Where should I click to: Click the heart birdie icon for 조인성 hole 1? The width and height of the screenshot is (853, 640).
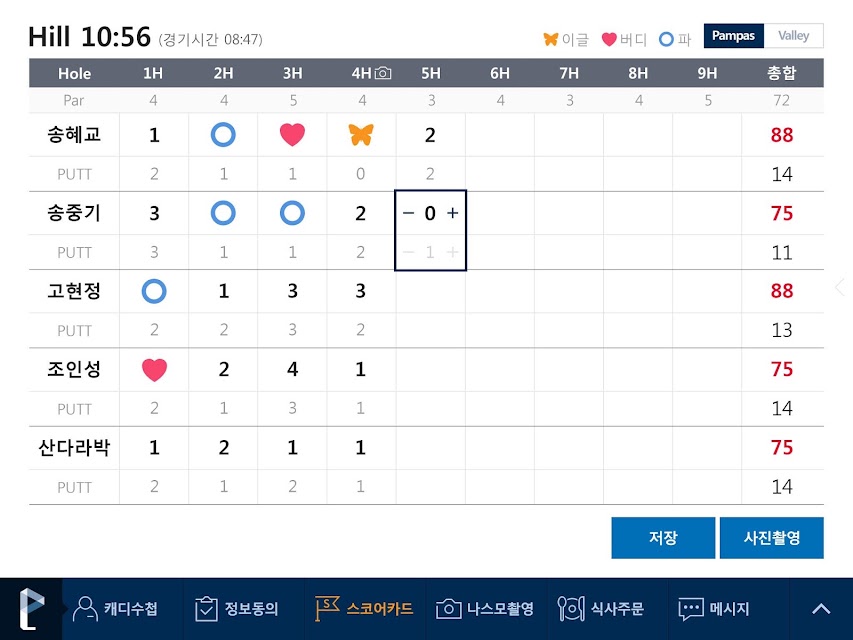coord(154,370)
